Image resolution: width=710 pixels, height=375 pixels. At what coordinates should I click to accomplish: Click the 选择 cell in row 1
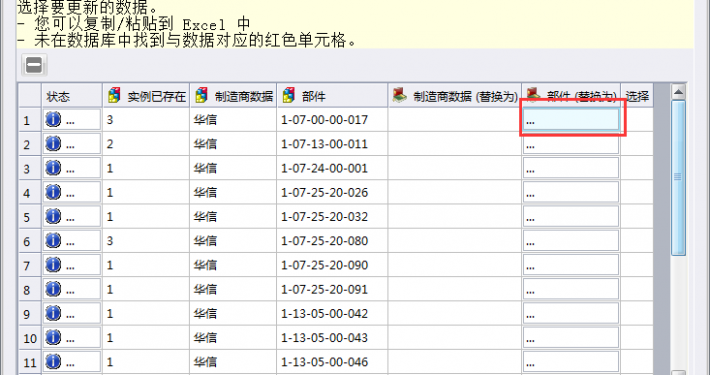(x=637, y=120)
